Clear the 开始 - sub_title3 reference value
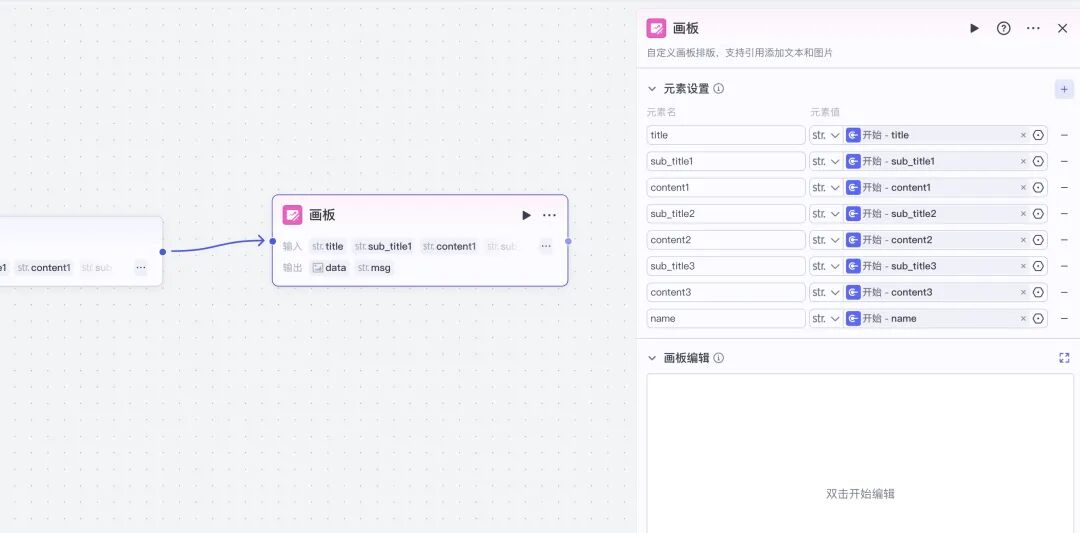Viewport: 1080px width, 533px height. (x=1023, y=266)
